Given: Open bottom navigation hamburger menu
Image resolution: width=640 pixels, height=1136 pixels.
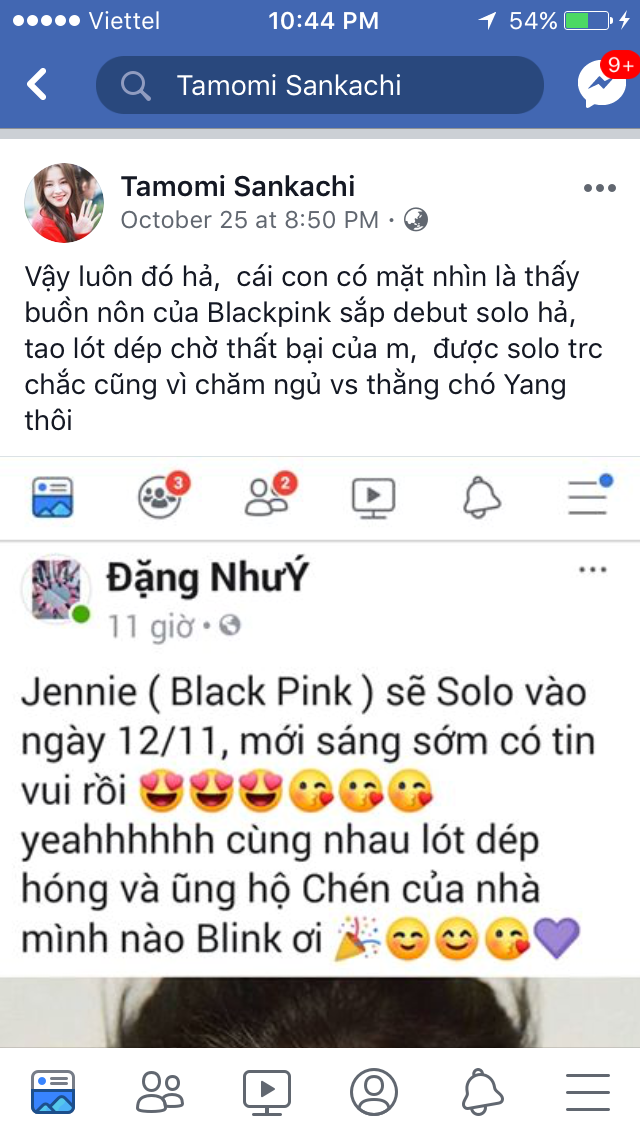Looking at the screenshot, I should (x=588, y=1093).
